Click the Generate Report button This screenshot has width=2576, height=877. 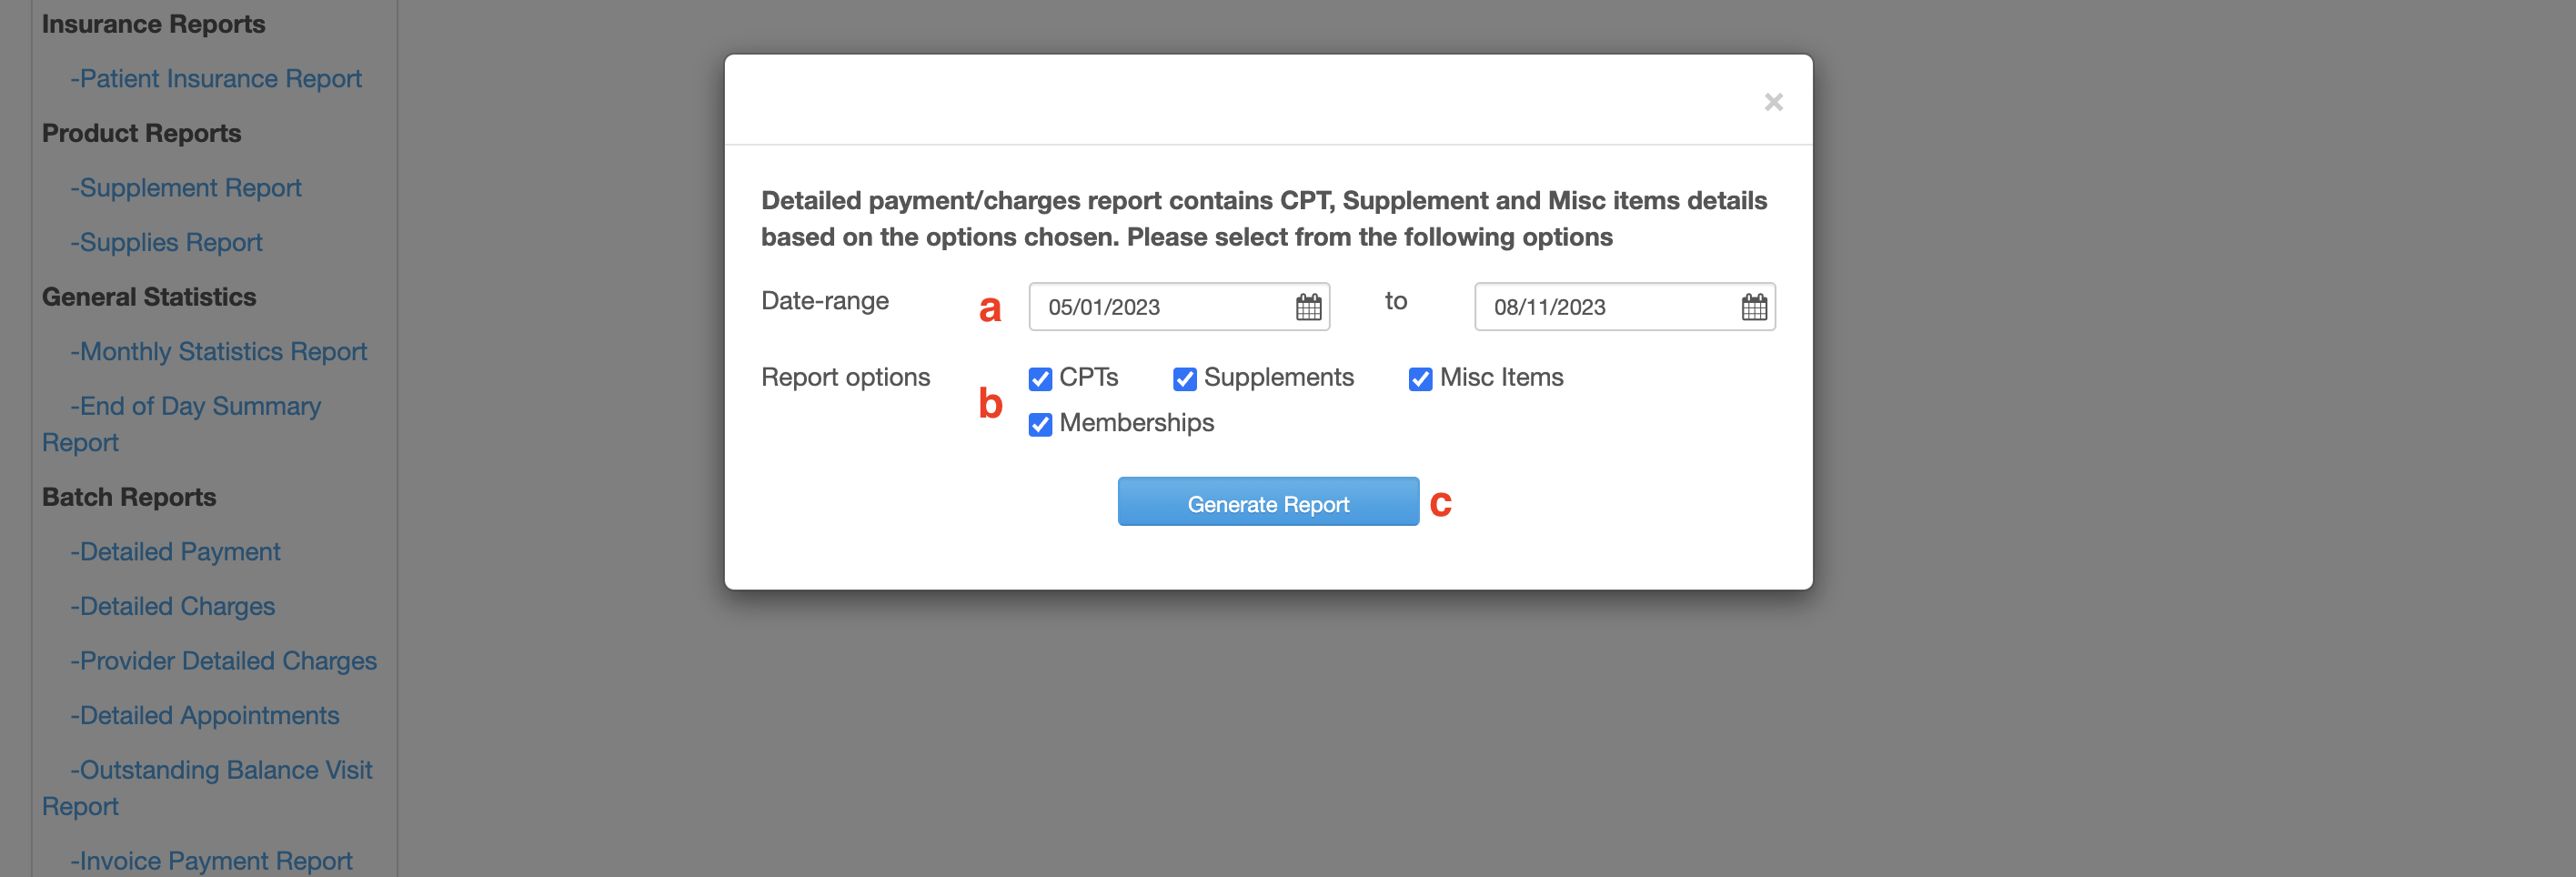tap(1268, 502)
